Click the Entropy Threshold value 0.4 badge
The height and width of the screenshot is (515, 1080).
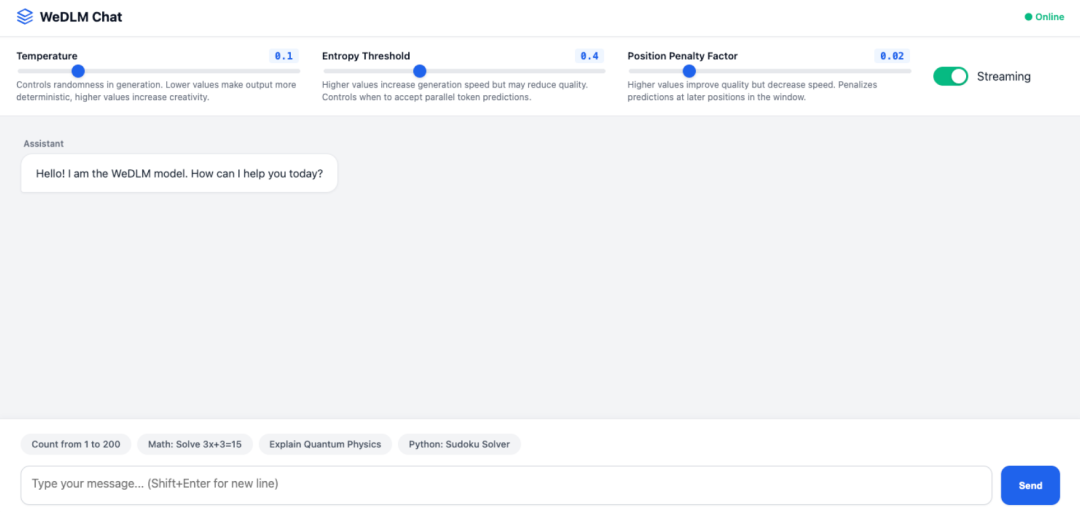click(590, 56)
